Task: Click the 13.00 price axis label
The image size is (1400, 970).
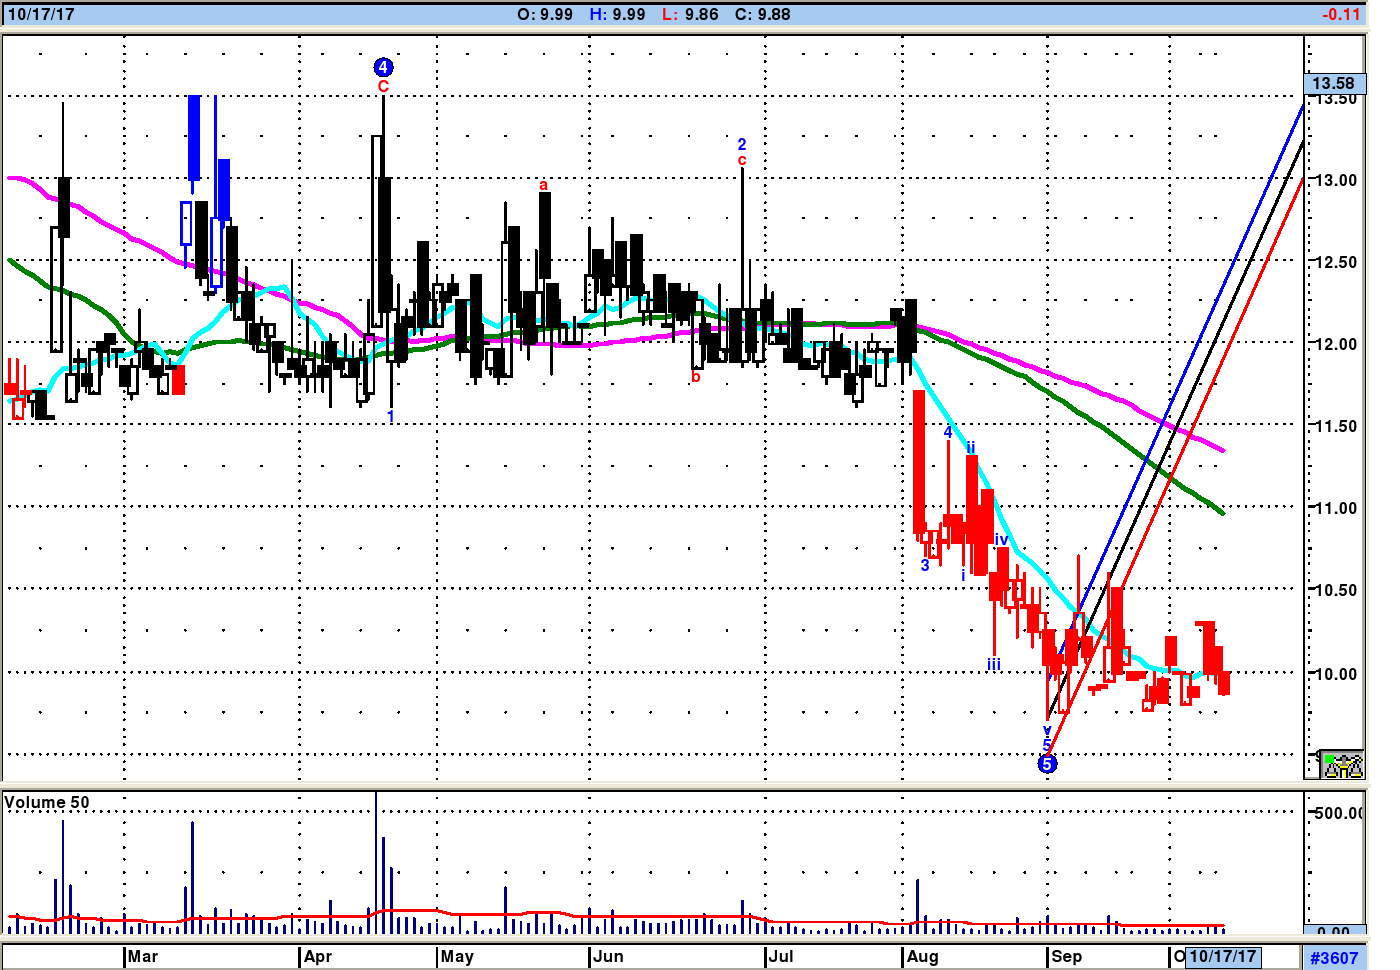Action: (x=1335, y=180)
